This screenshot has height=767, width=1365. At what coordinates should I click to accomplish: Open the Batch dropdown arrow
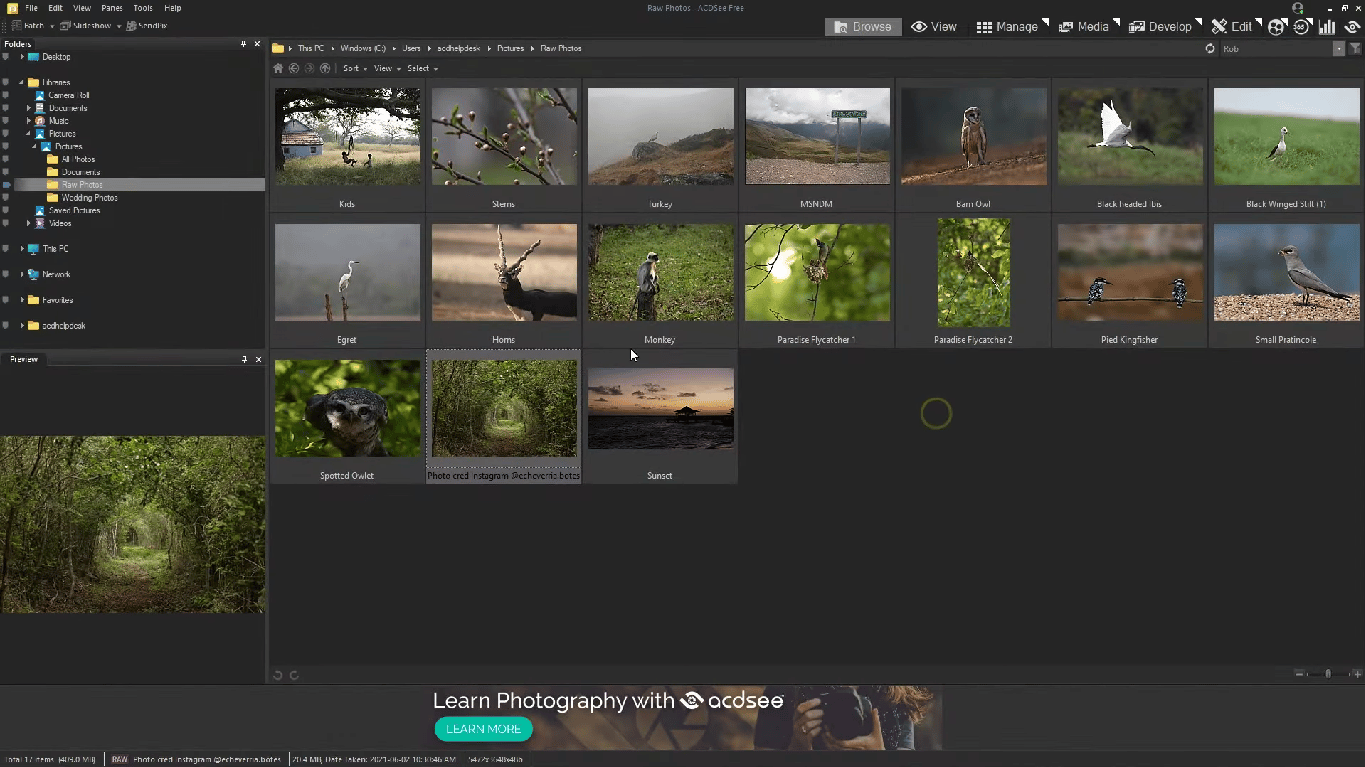click(x=51, y=25)
